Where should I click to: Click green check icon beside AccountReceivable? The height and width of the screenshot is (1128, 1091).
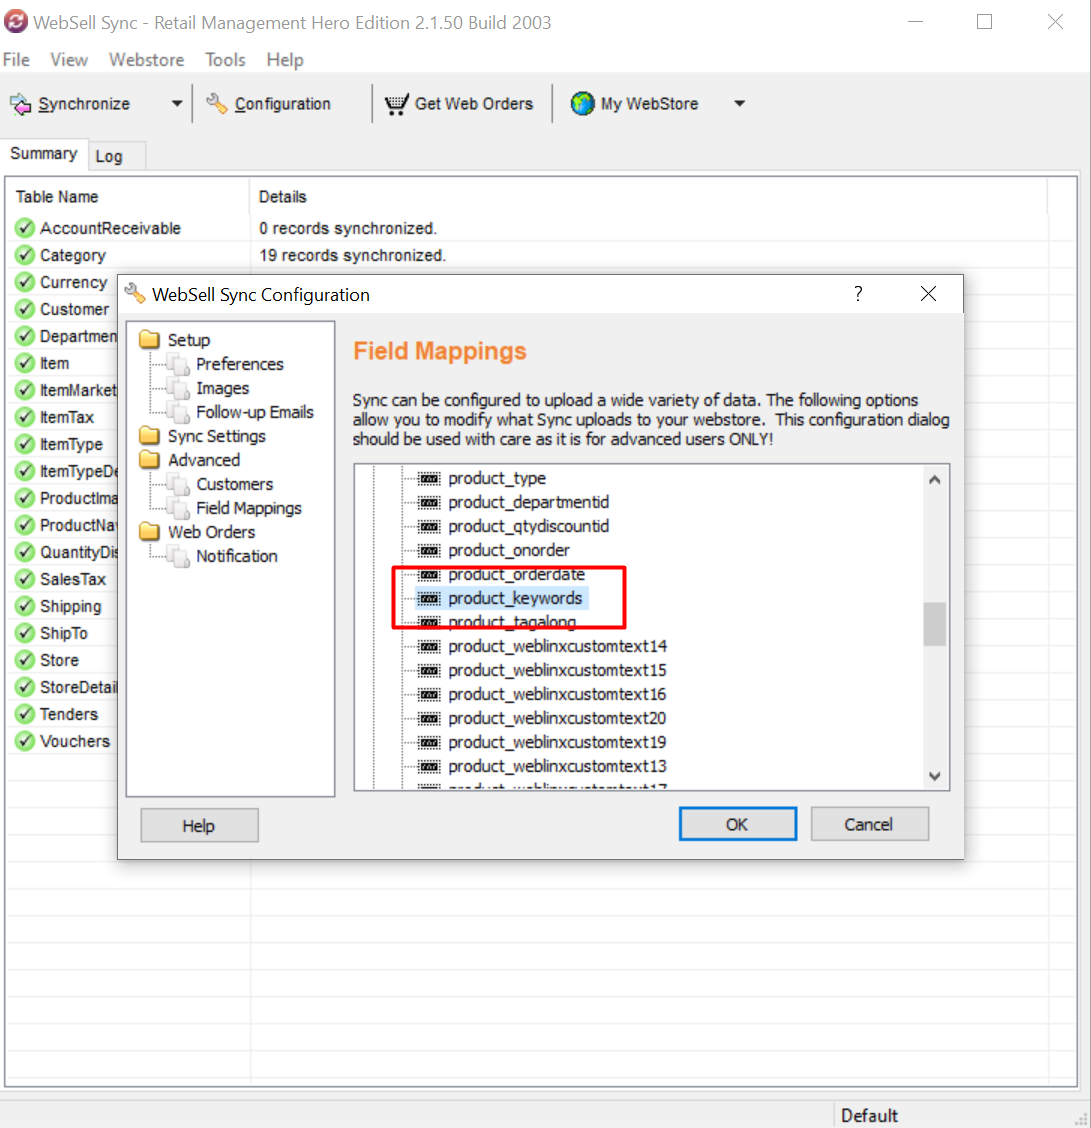click(x=25, y=228)
